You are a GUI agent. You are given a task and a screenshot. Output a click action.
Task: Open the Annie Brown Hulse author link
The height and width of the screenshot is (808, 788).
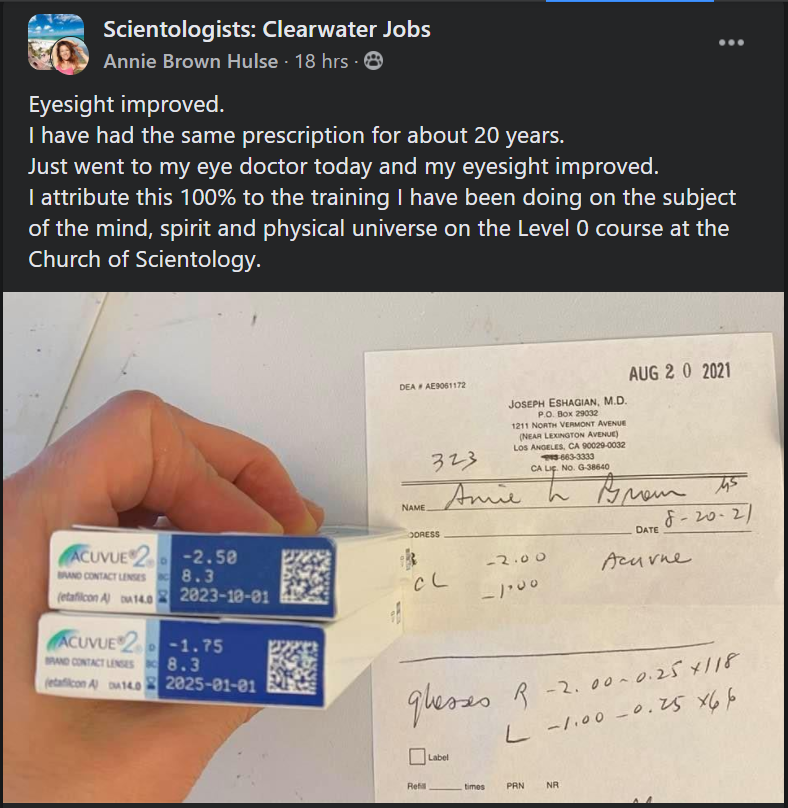(x=190, y=61)
